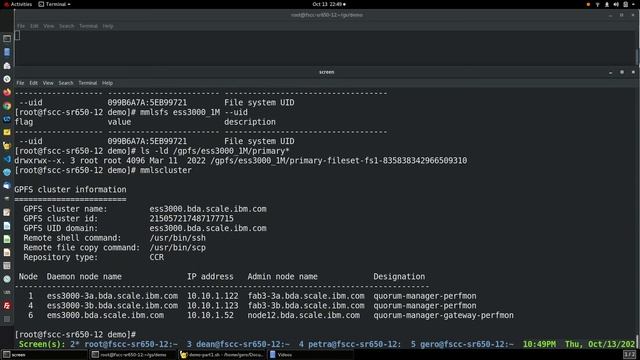Viewport: 640px width, 360px height.
Task: Open the yellow notes icon in dock
Action: (7, 132)
